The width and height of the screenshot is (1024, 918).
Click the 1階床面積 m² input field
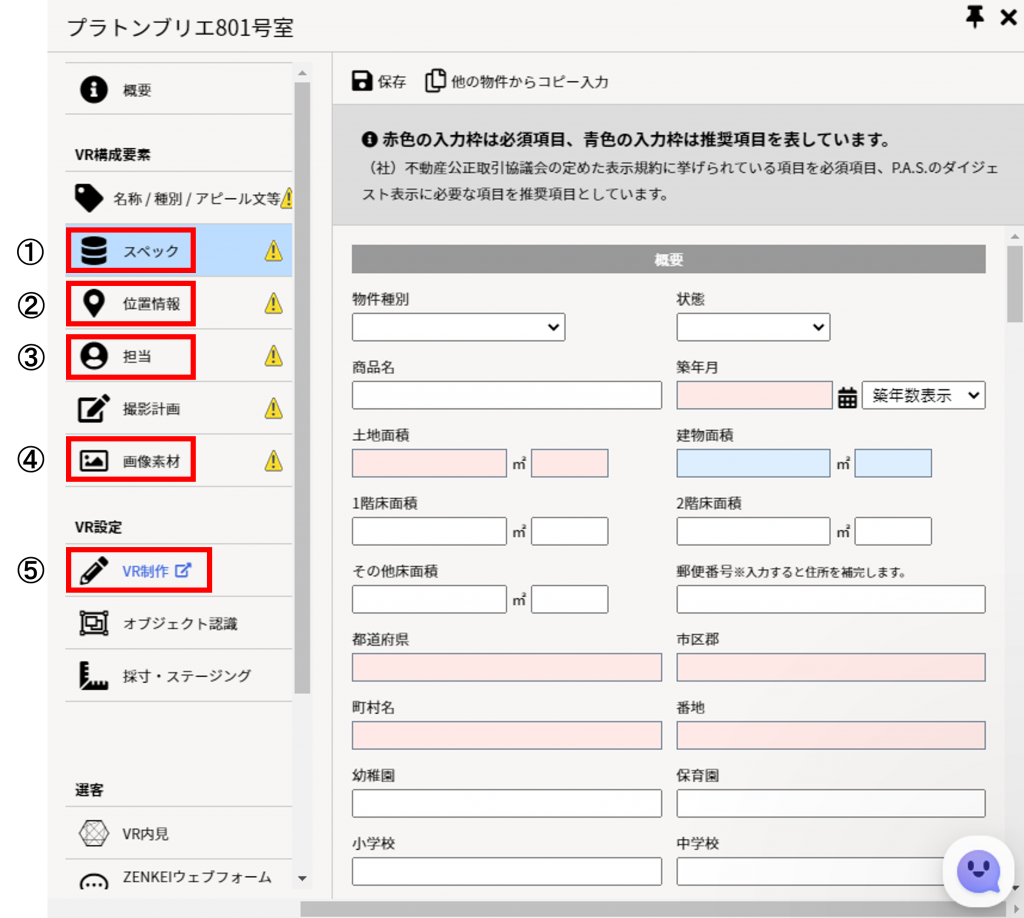[429, 531]
